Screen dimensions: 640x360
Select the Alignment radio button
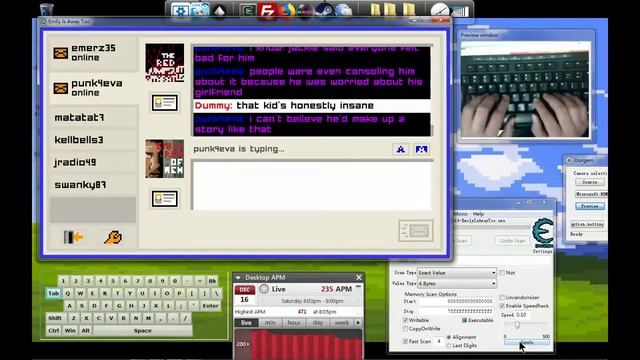tap(449, 337)
